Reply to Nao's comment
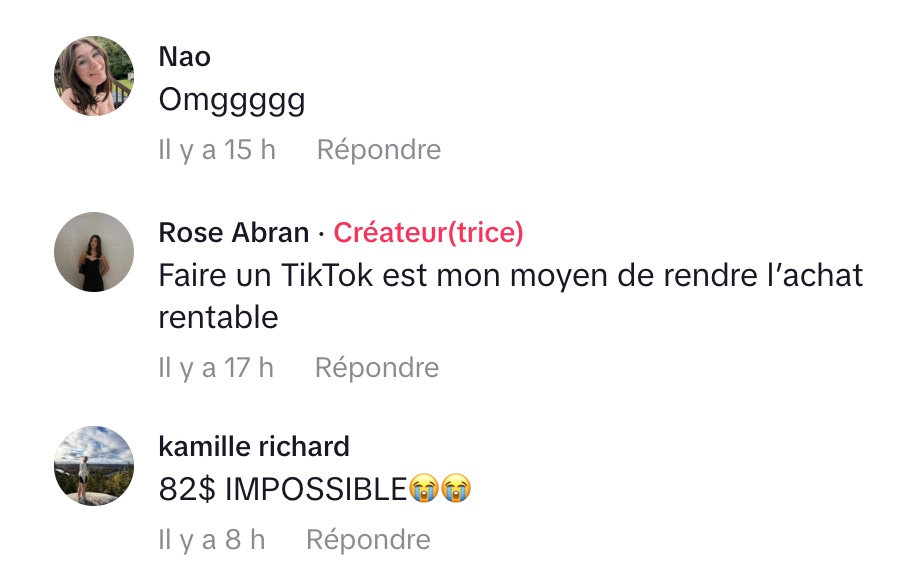 (378, 150)
